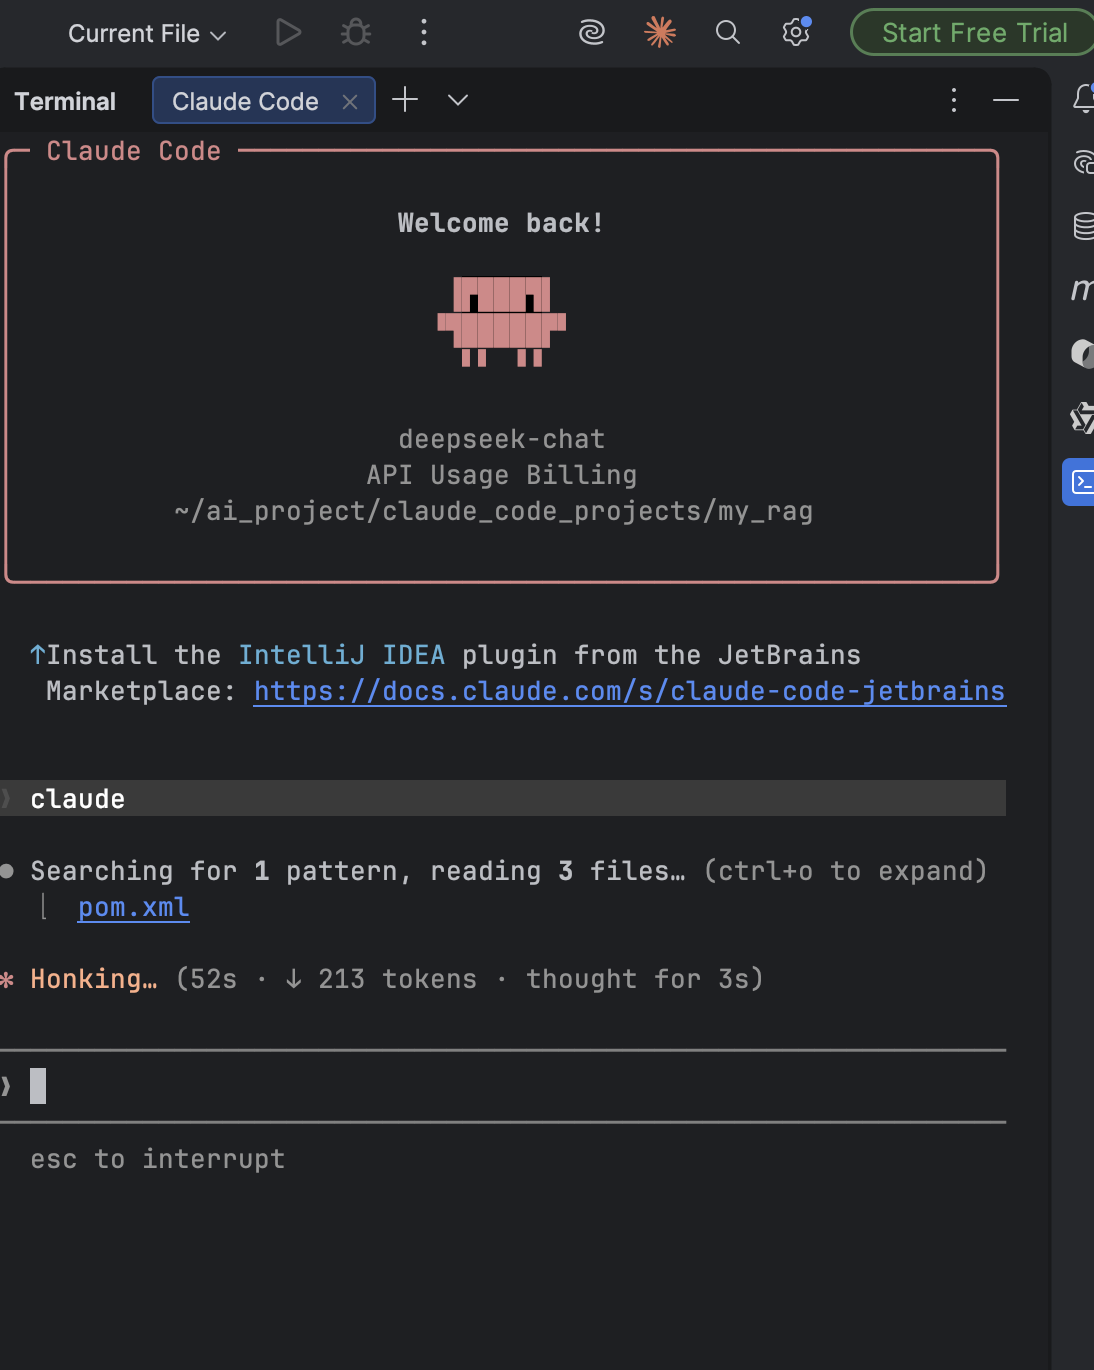Viewport: 1094px width, 1370px height.
Task: Open the Maven tool window
Action: (1083, 290)
